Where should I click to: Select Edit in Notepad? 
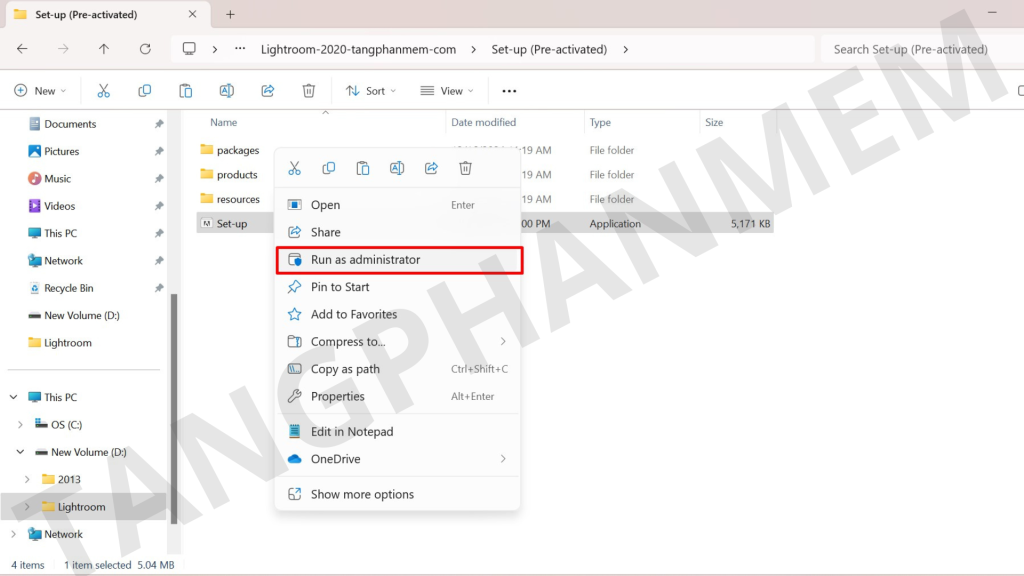point(397,432)
